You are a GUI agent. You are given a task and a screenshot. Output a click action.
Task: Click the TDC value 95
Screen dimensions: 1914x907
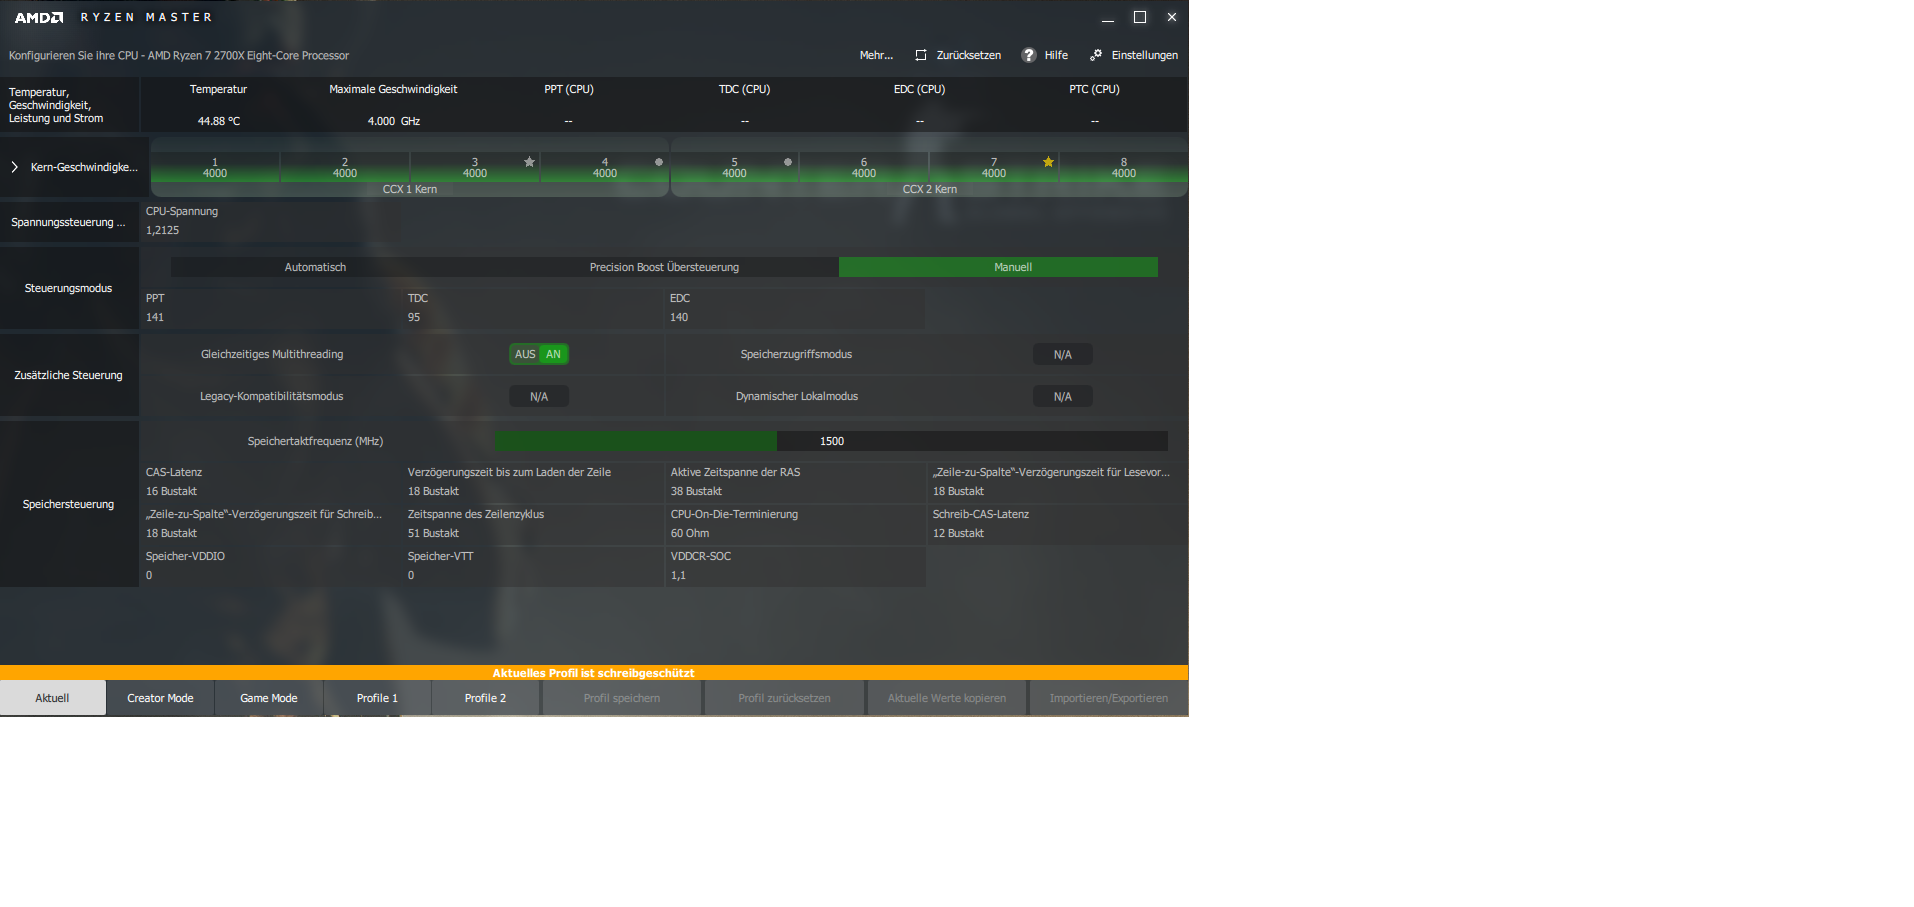pyautogui.click(x=414, y=317)
